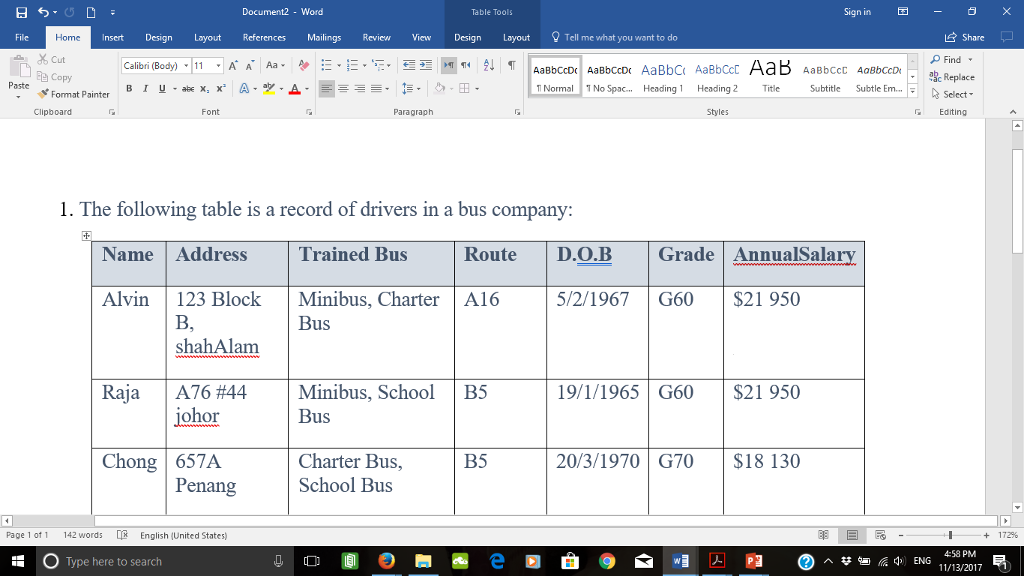Click the Format Painter tool
The image size is (1024, 576).
[x=75, y=94]
